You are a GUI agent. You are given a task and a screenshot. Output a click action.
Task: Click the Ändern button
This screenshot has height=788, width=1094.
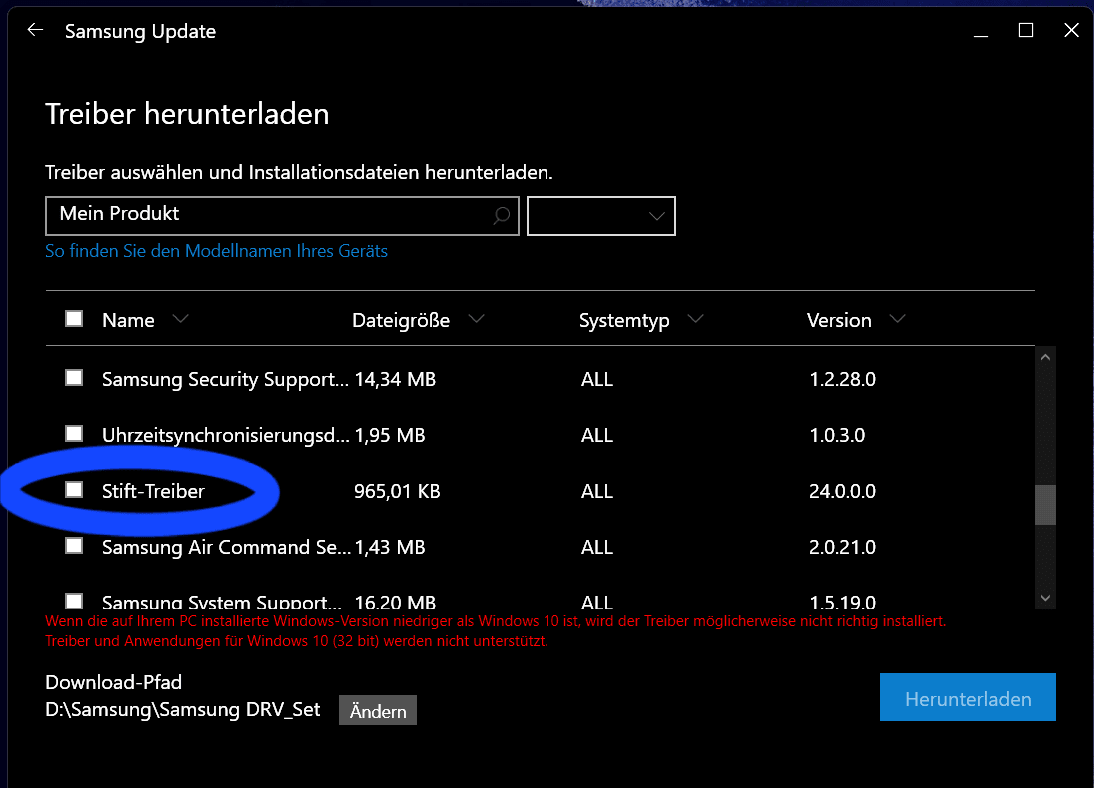tap(378, 711)
